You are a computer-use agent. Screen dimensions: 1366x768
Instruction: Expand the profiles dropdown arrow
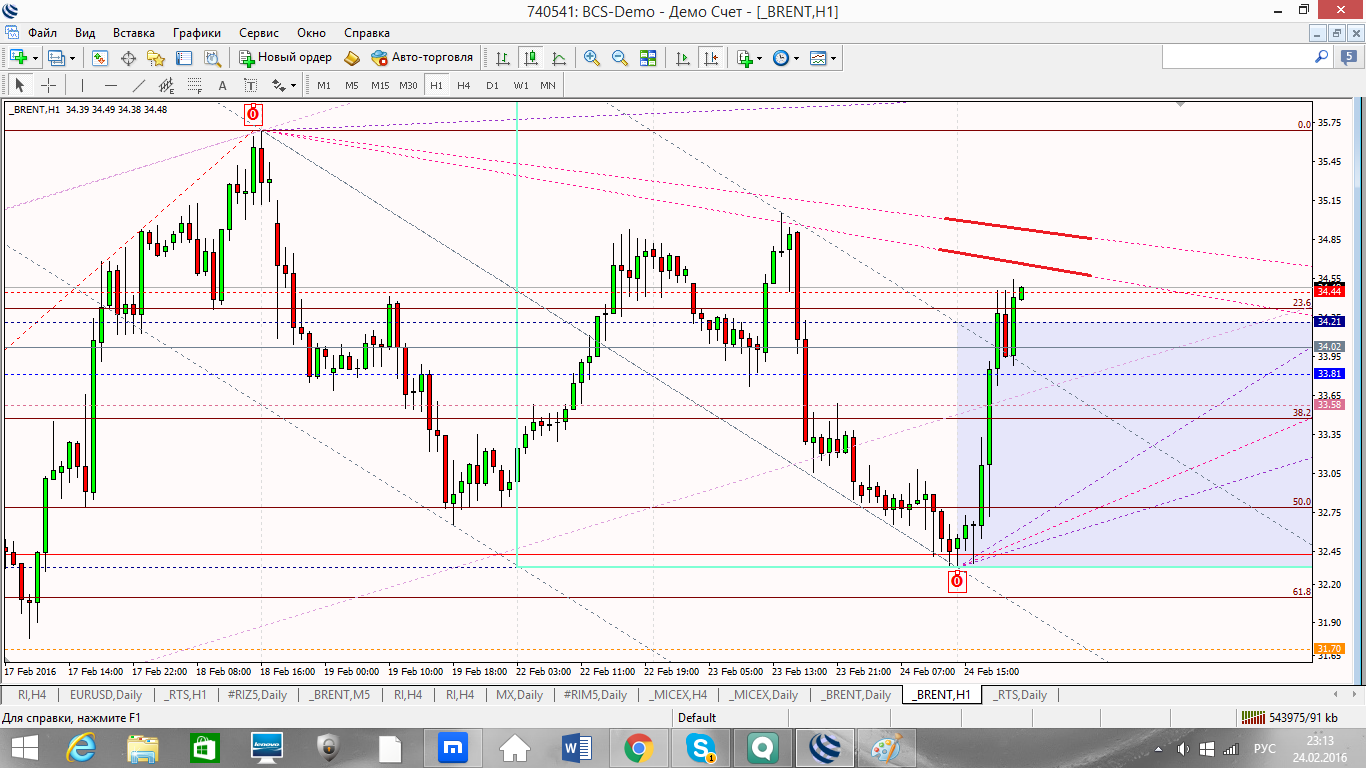pyautogui.click(x=72, y=58)
